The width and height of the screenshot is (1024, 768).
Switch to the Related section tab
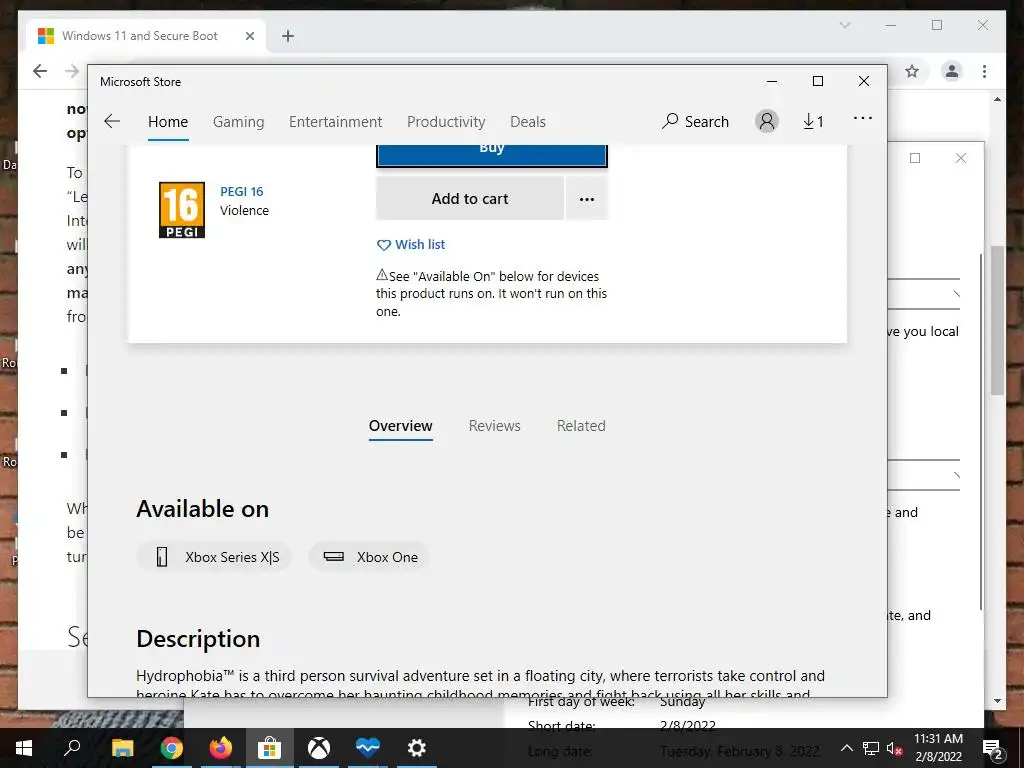(581, 426)
